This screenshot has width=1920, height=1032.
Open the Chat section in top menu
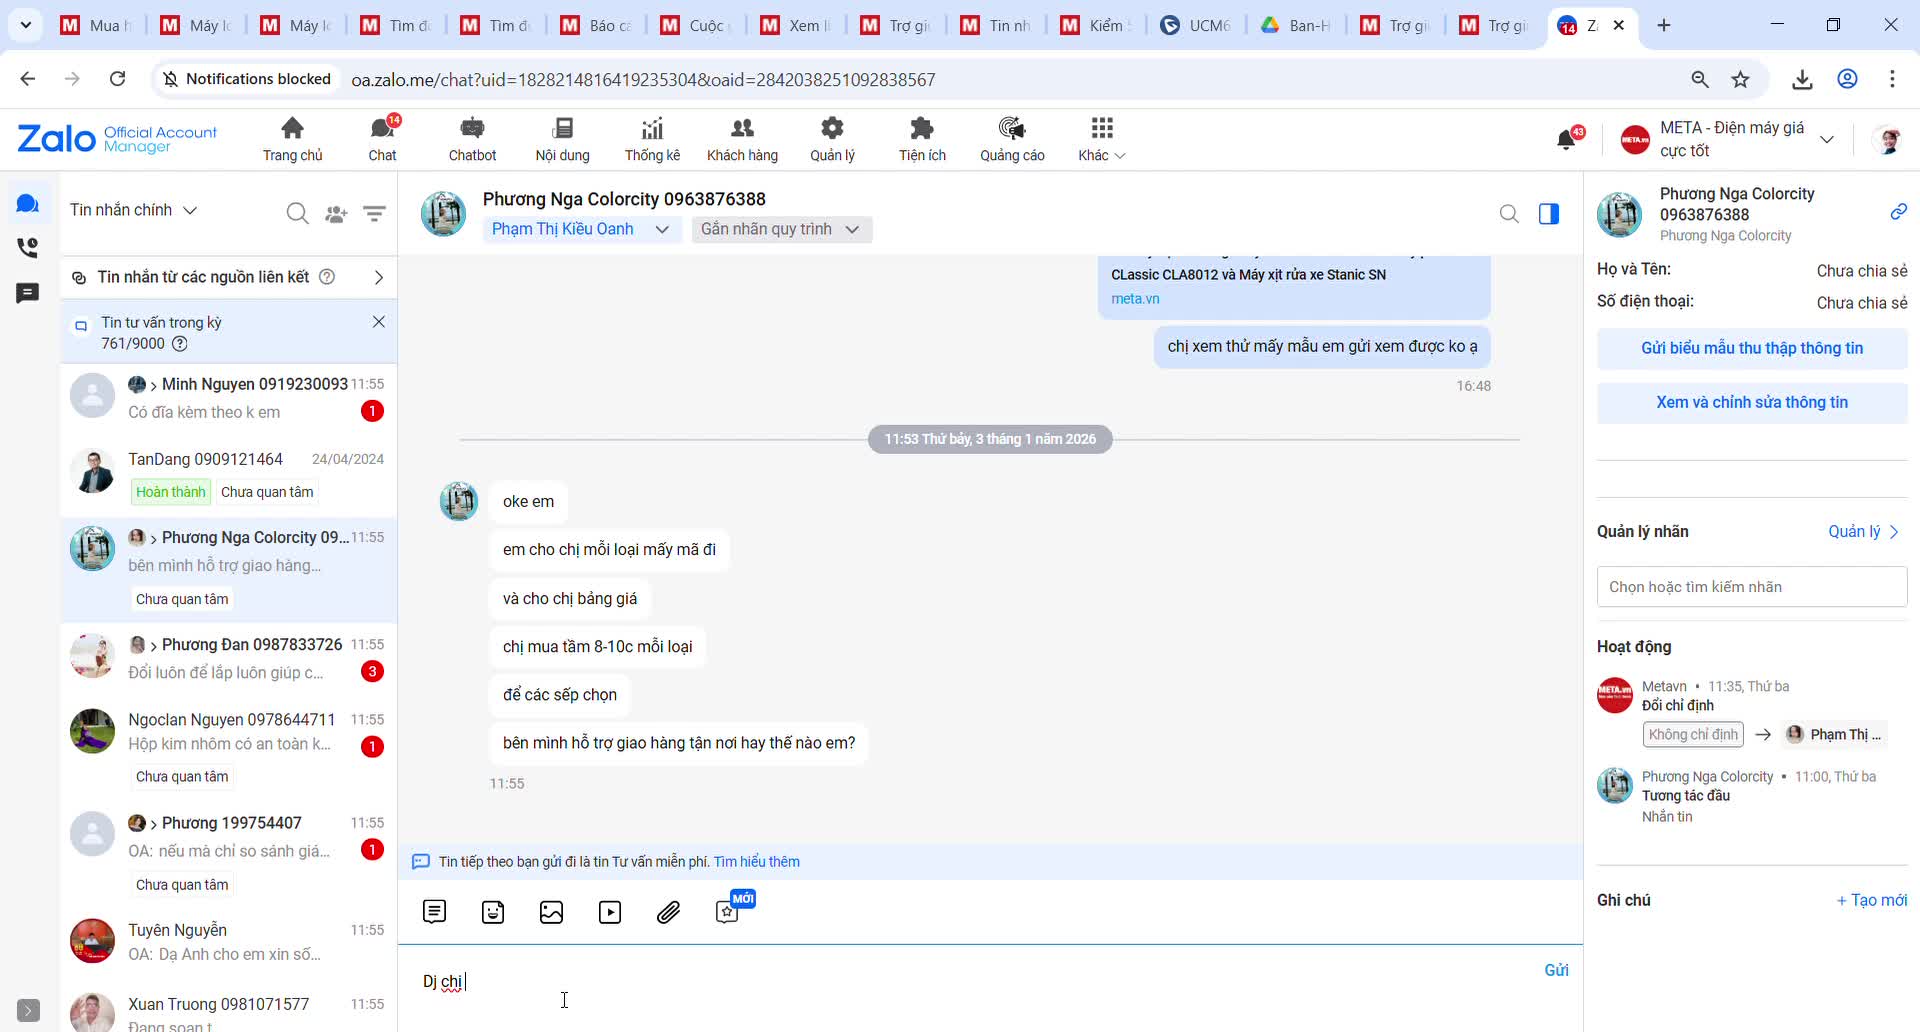(382, 139)
